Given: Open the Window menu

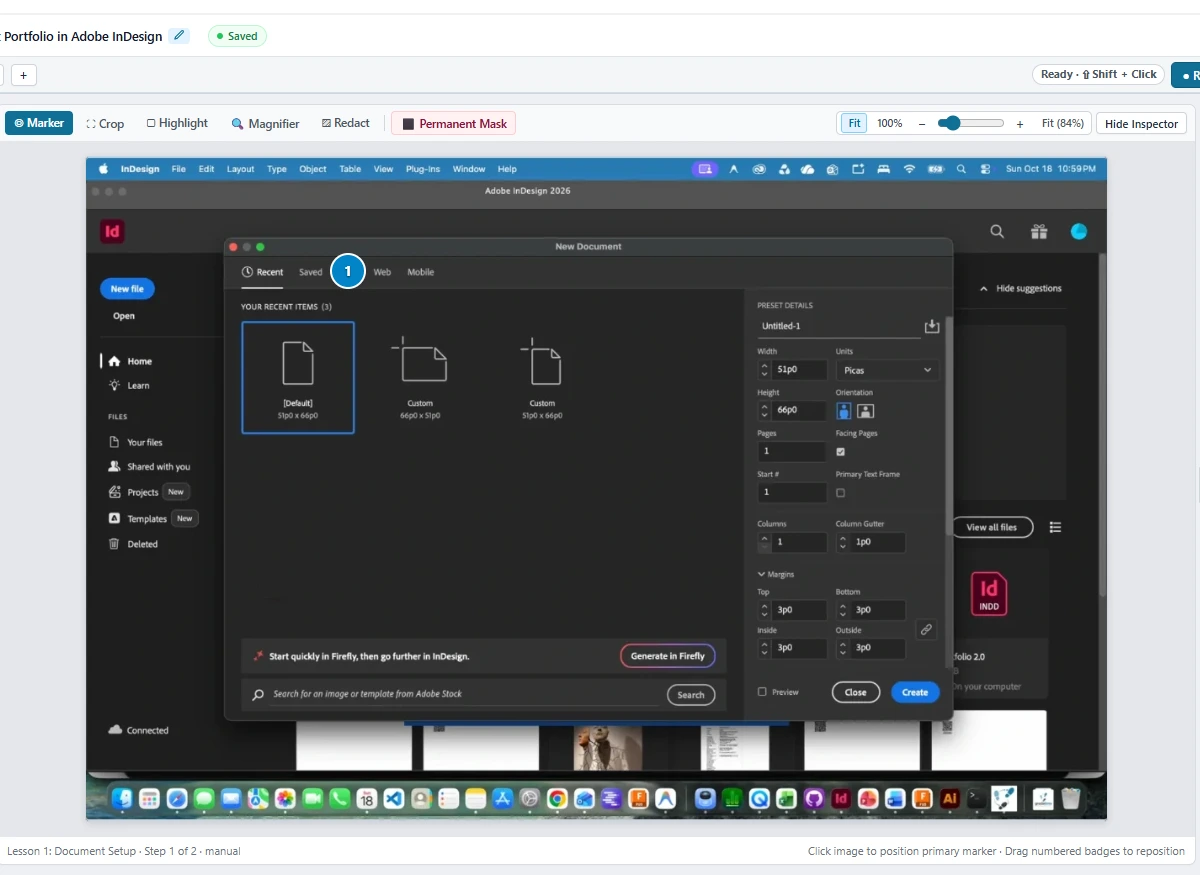Looking at the screenshot, I should (x=469, y=169).
